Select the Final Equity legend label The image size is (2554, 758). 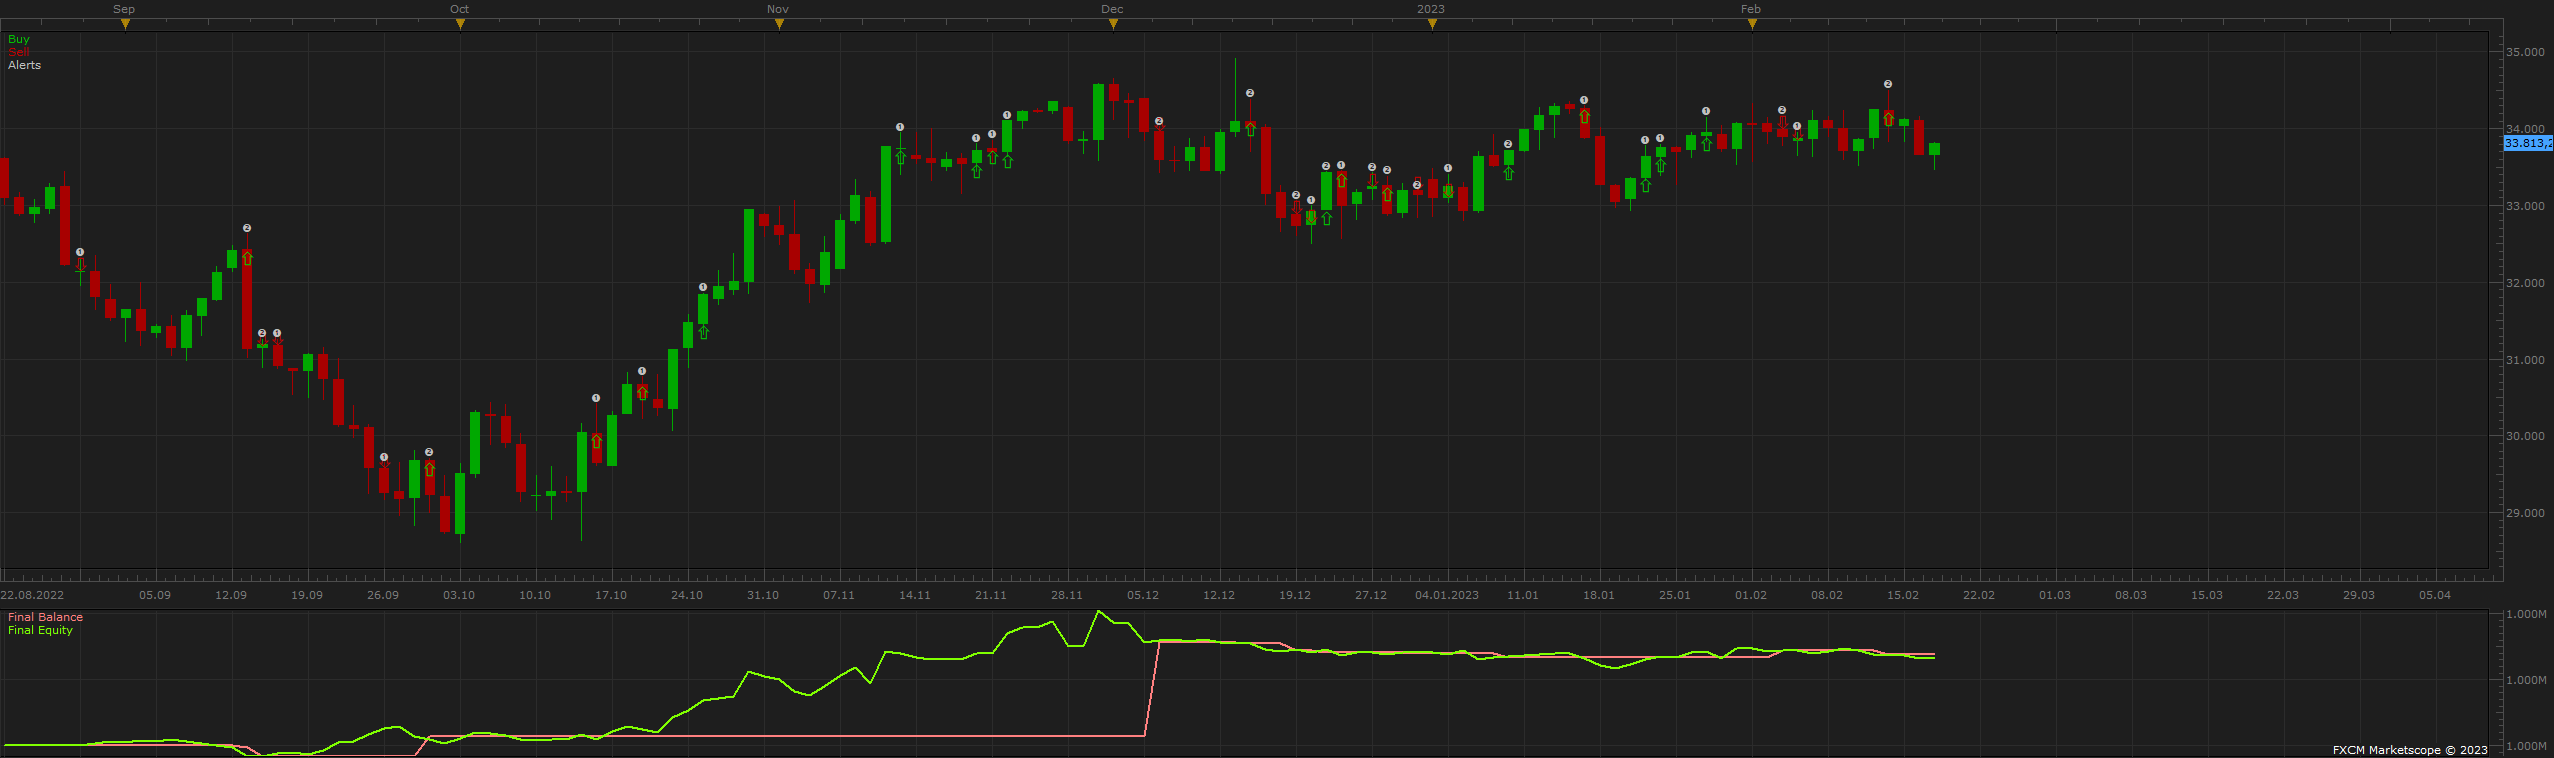pos(40,630)
